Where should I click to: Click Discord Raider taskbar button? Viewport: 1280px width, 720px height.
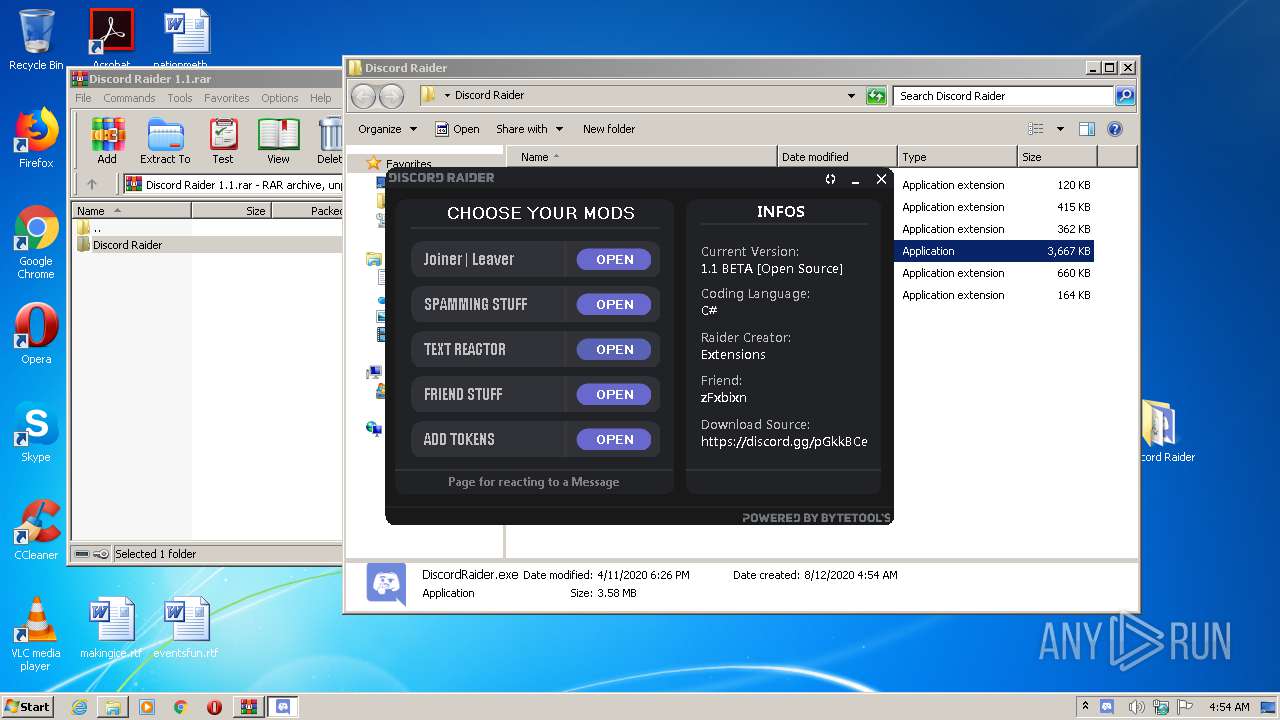click(x=282, y=707)
